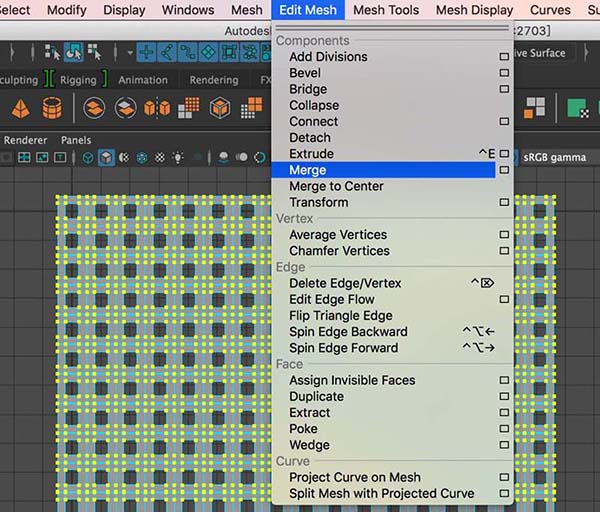Open the Mesh Tools menu

386,10
